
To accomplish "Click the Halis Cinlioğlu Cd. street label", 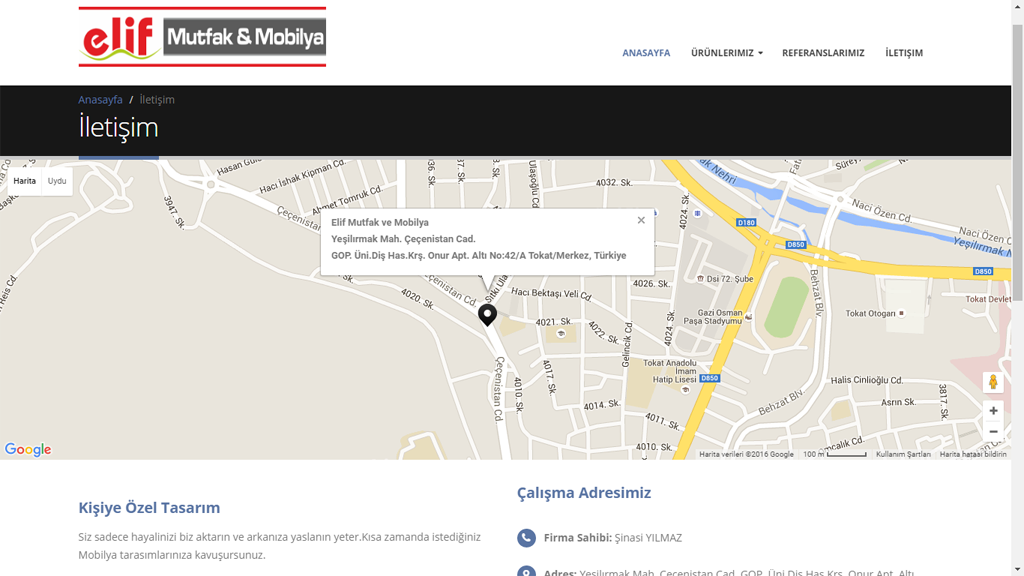I will point(867,380).
